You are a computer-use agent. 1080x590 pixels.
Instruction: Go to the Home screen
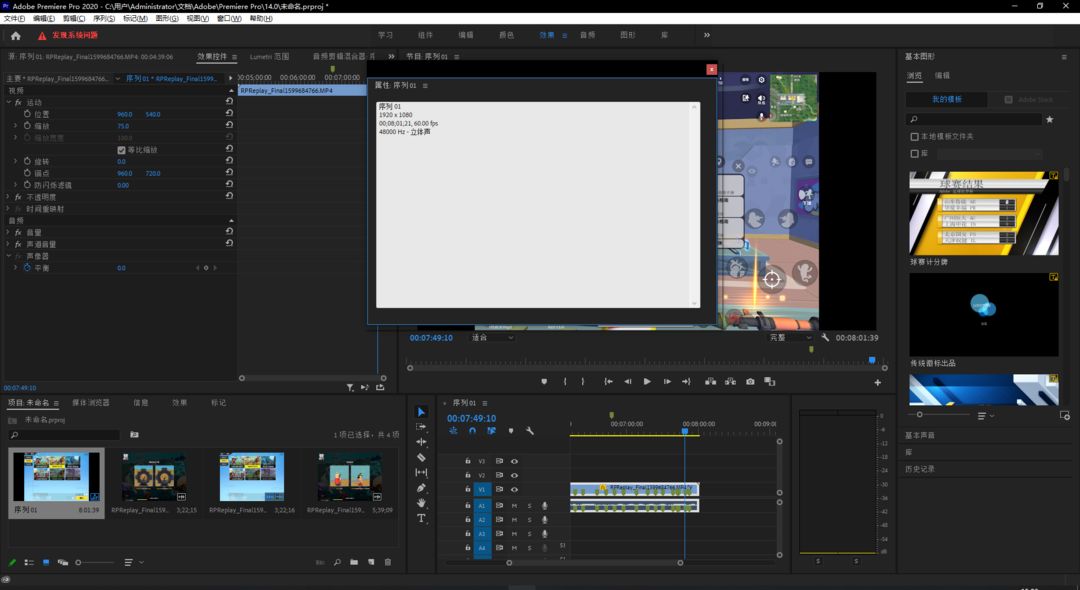(x=15, y=36)
